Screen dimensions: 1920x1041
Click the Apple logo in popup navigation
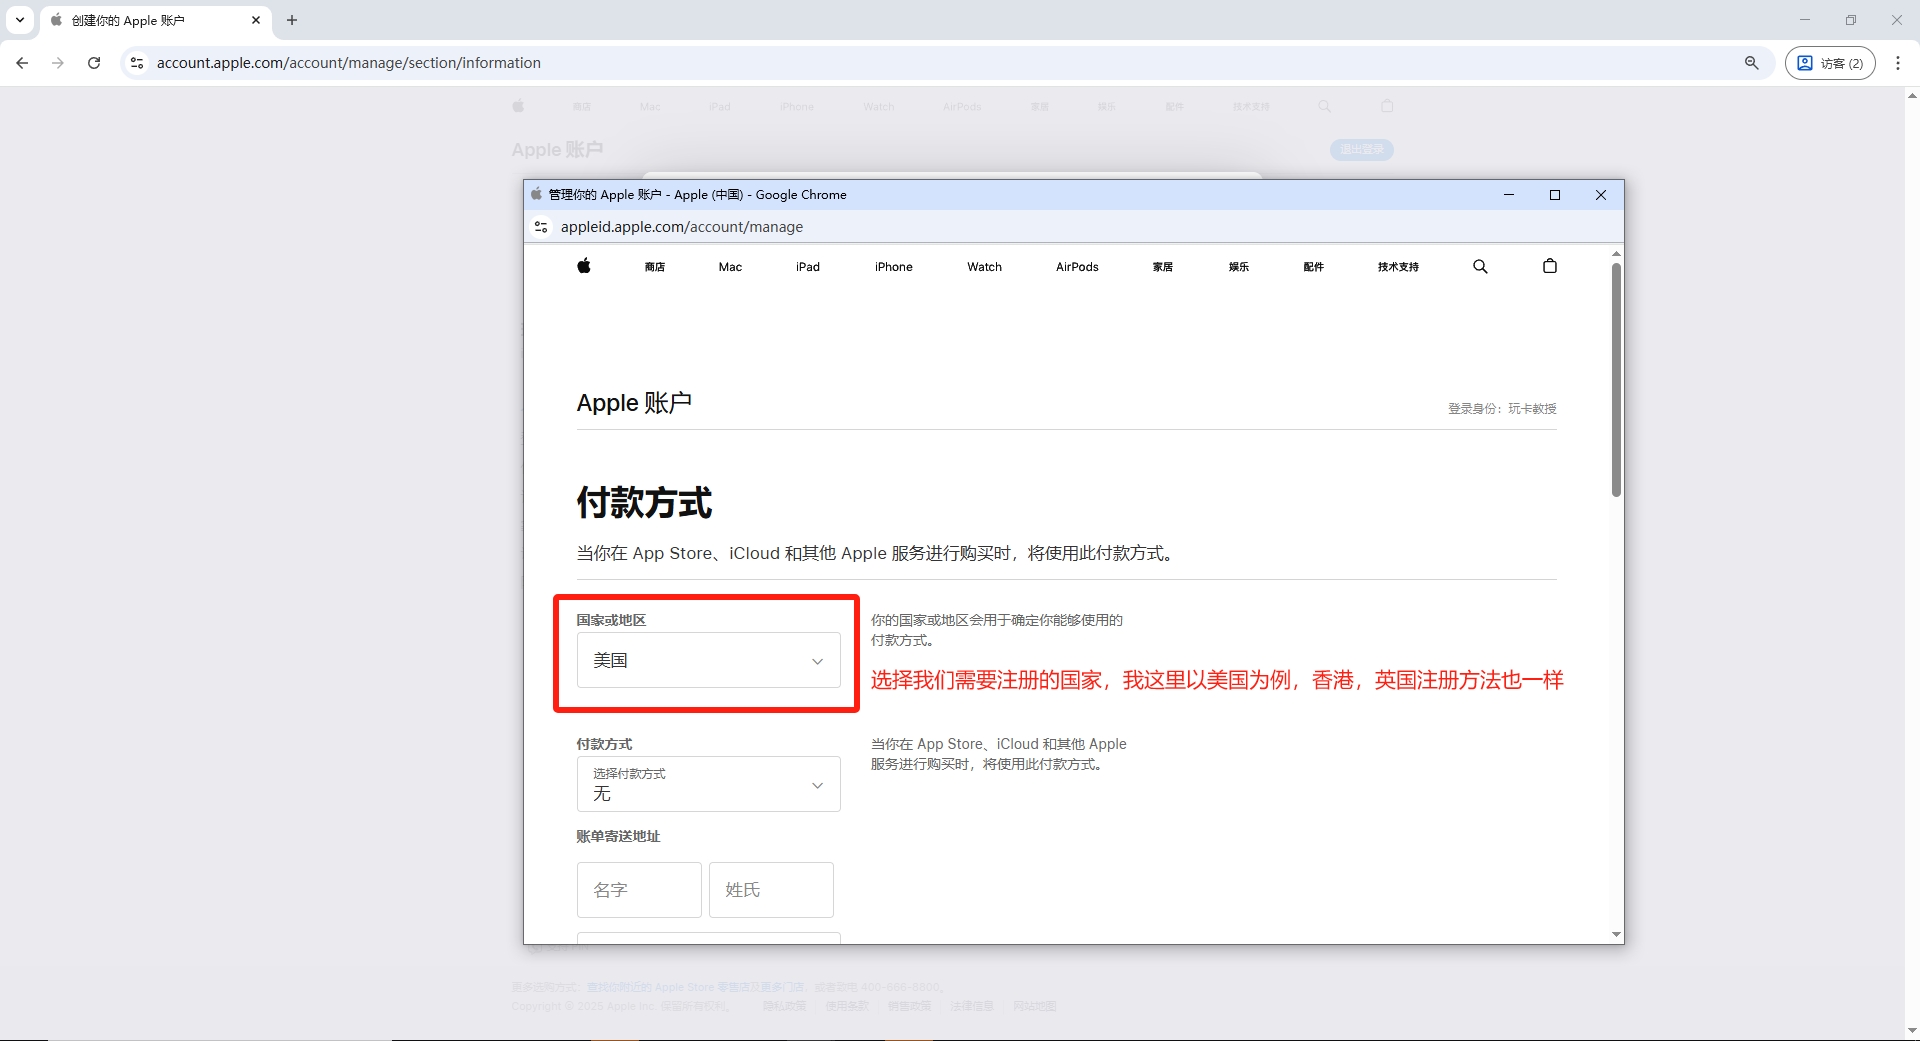click(x=584, y=266)
